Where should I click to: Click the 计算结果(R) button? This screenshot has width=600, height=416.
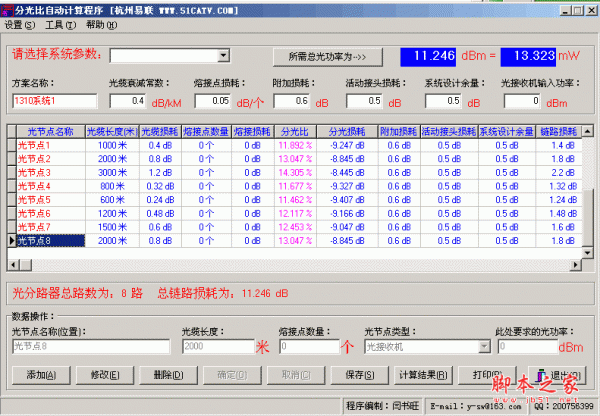pyautogui.click(x=423, y=375)
